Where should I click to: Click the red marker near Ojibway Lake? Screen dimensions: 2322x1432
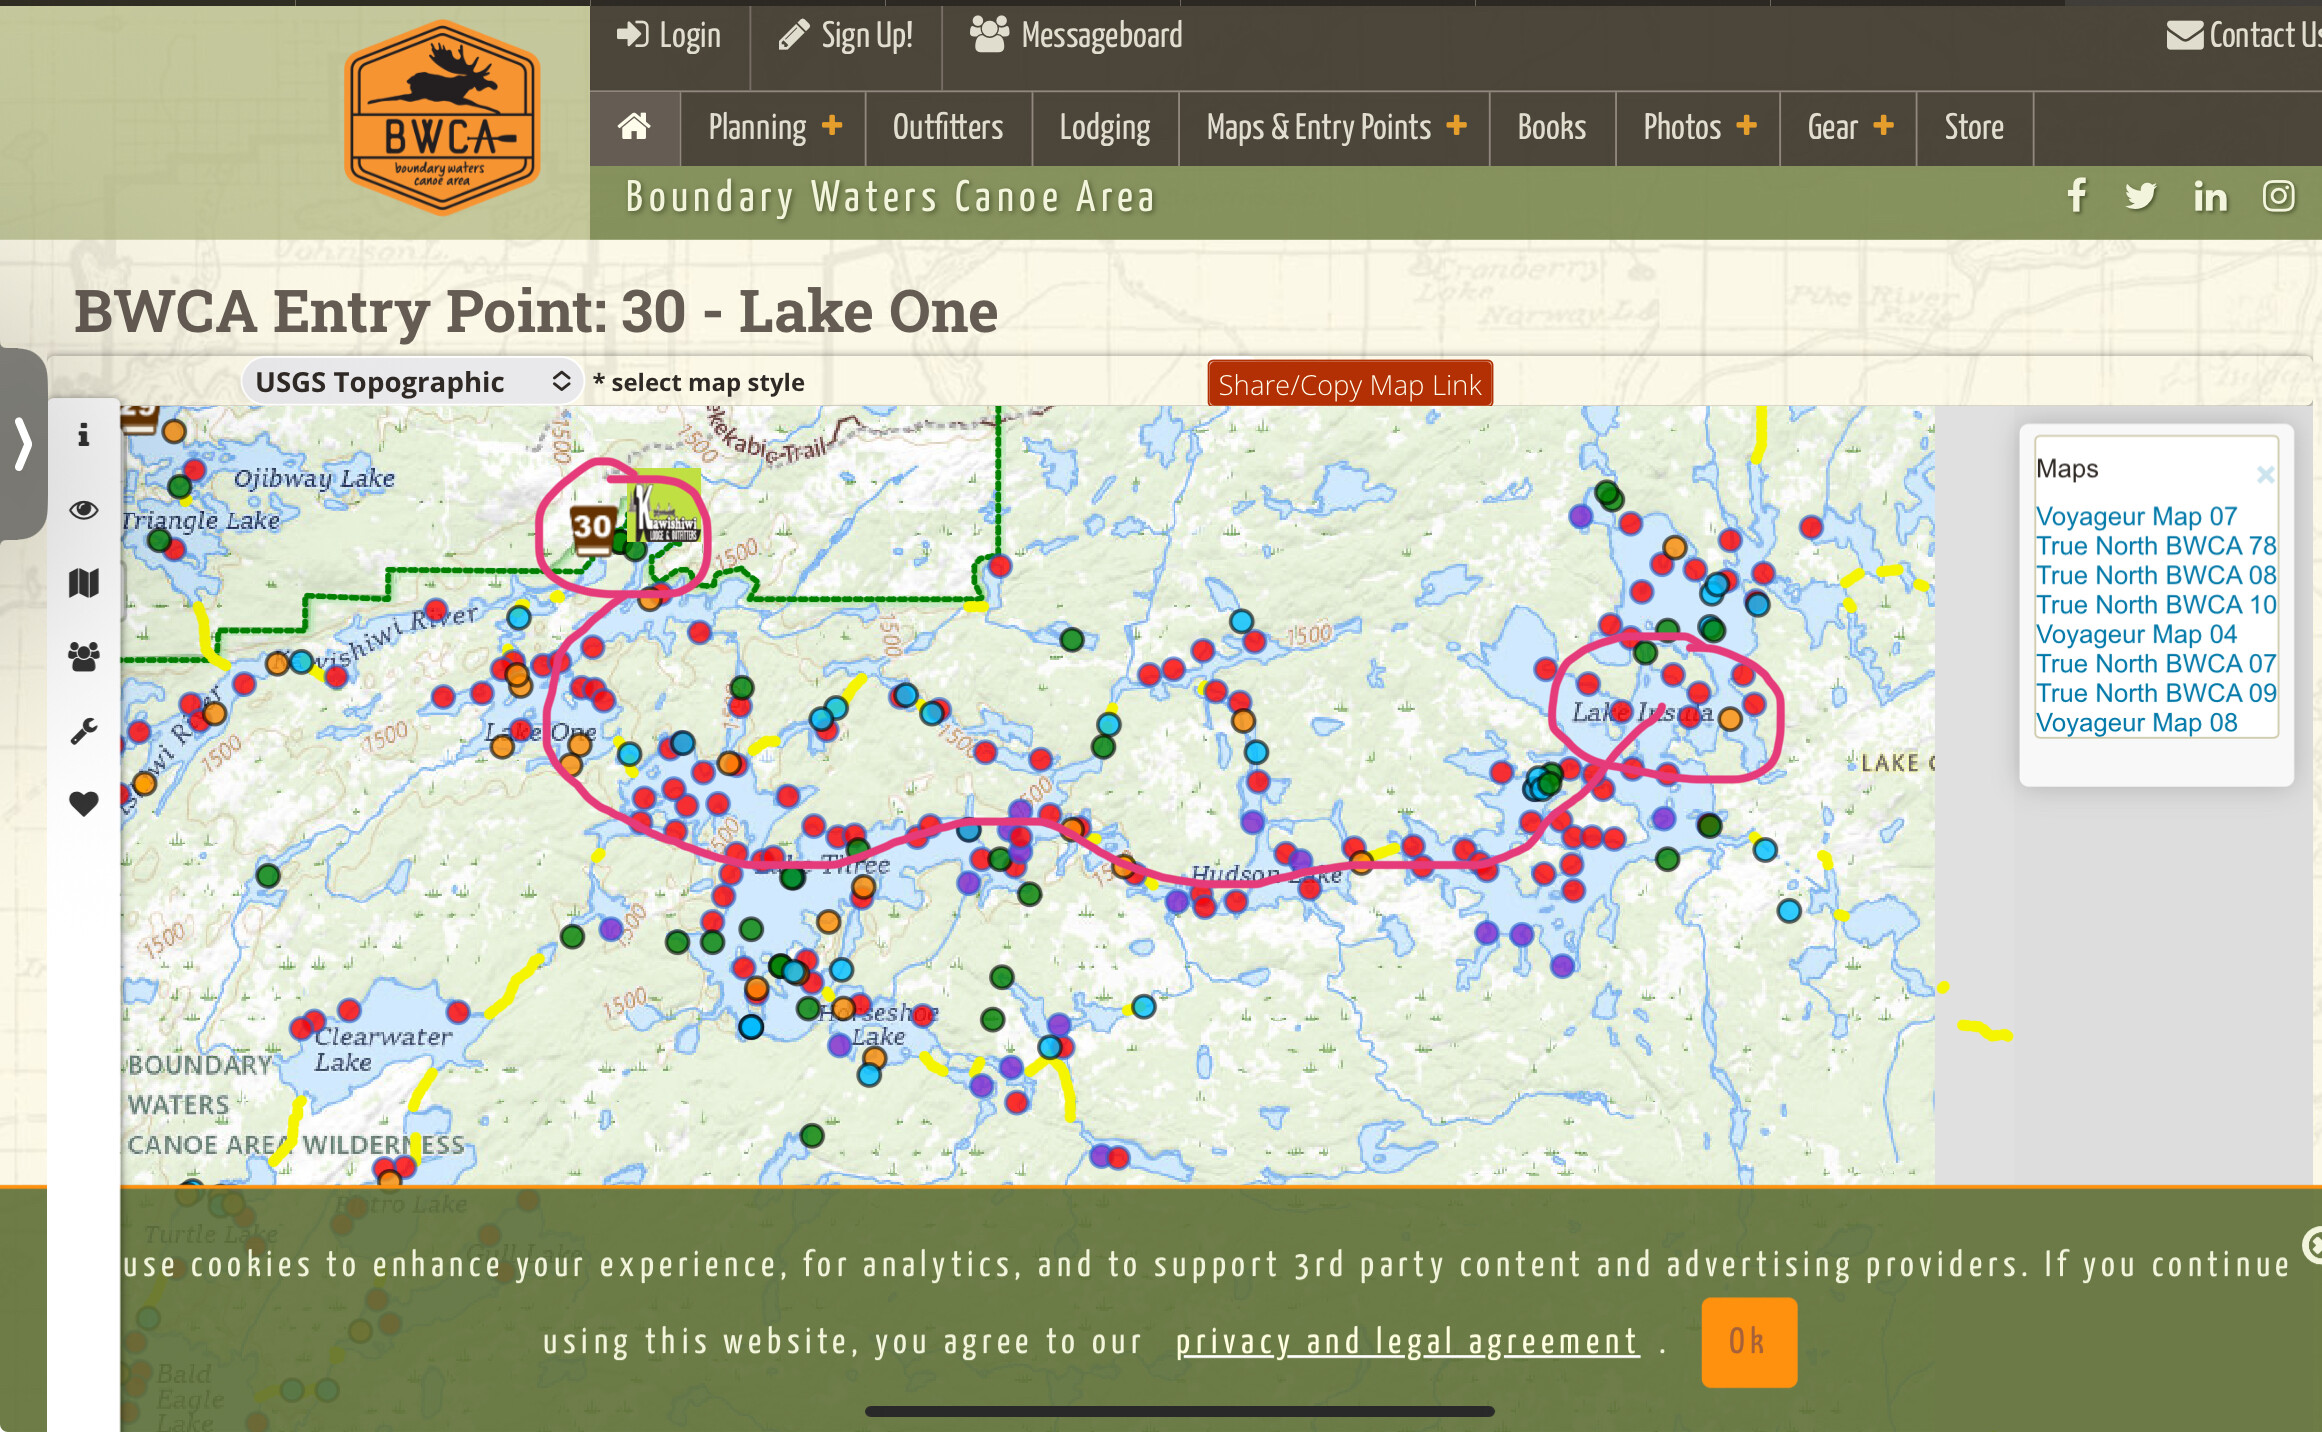tap(194, 470)
